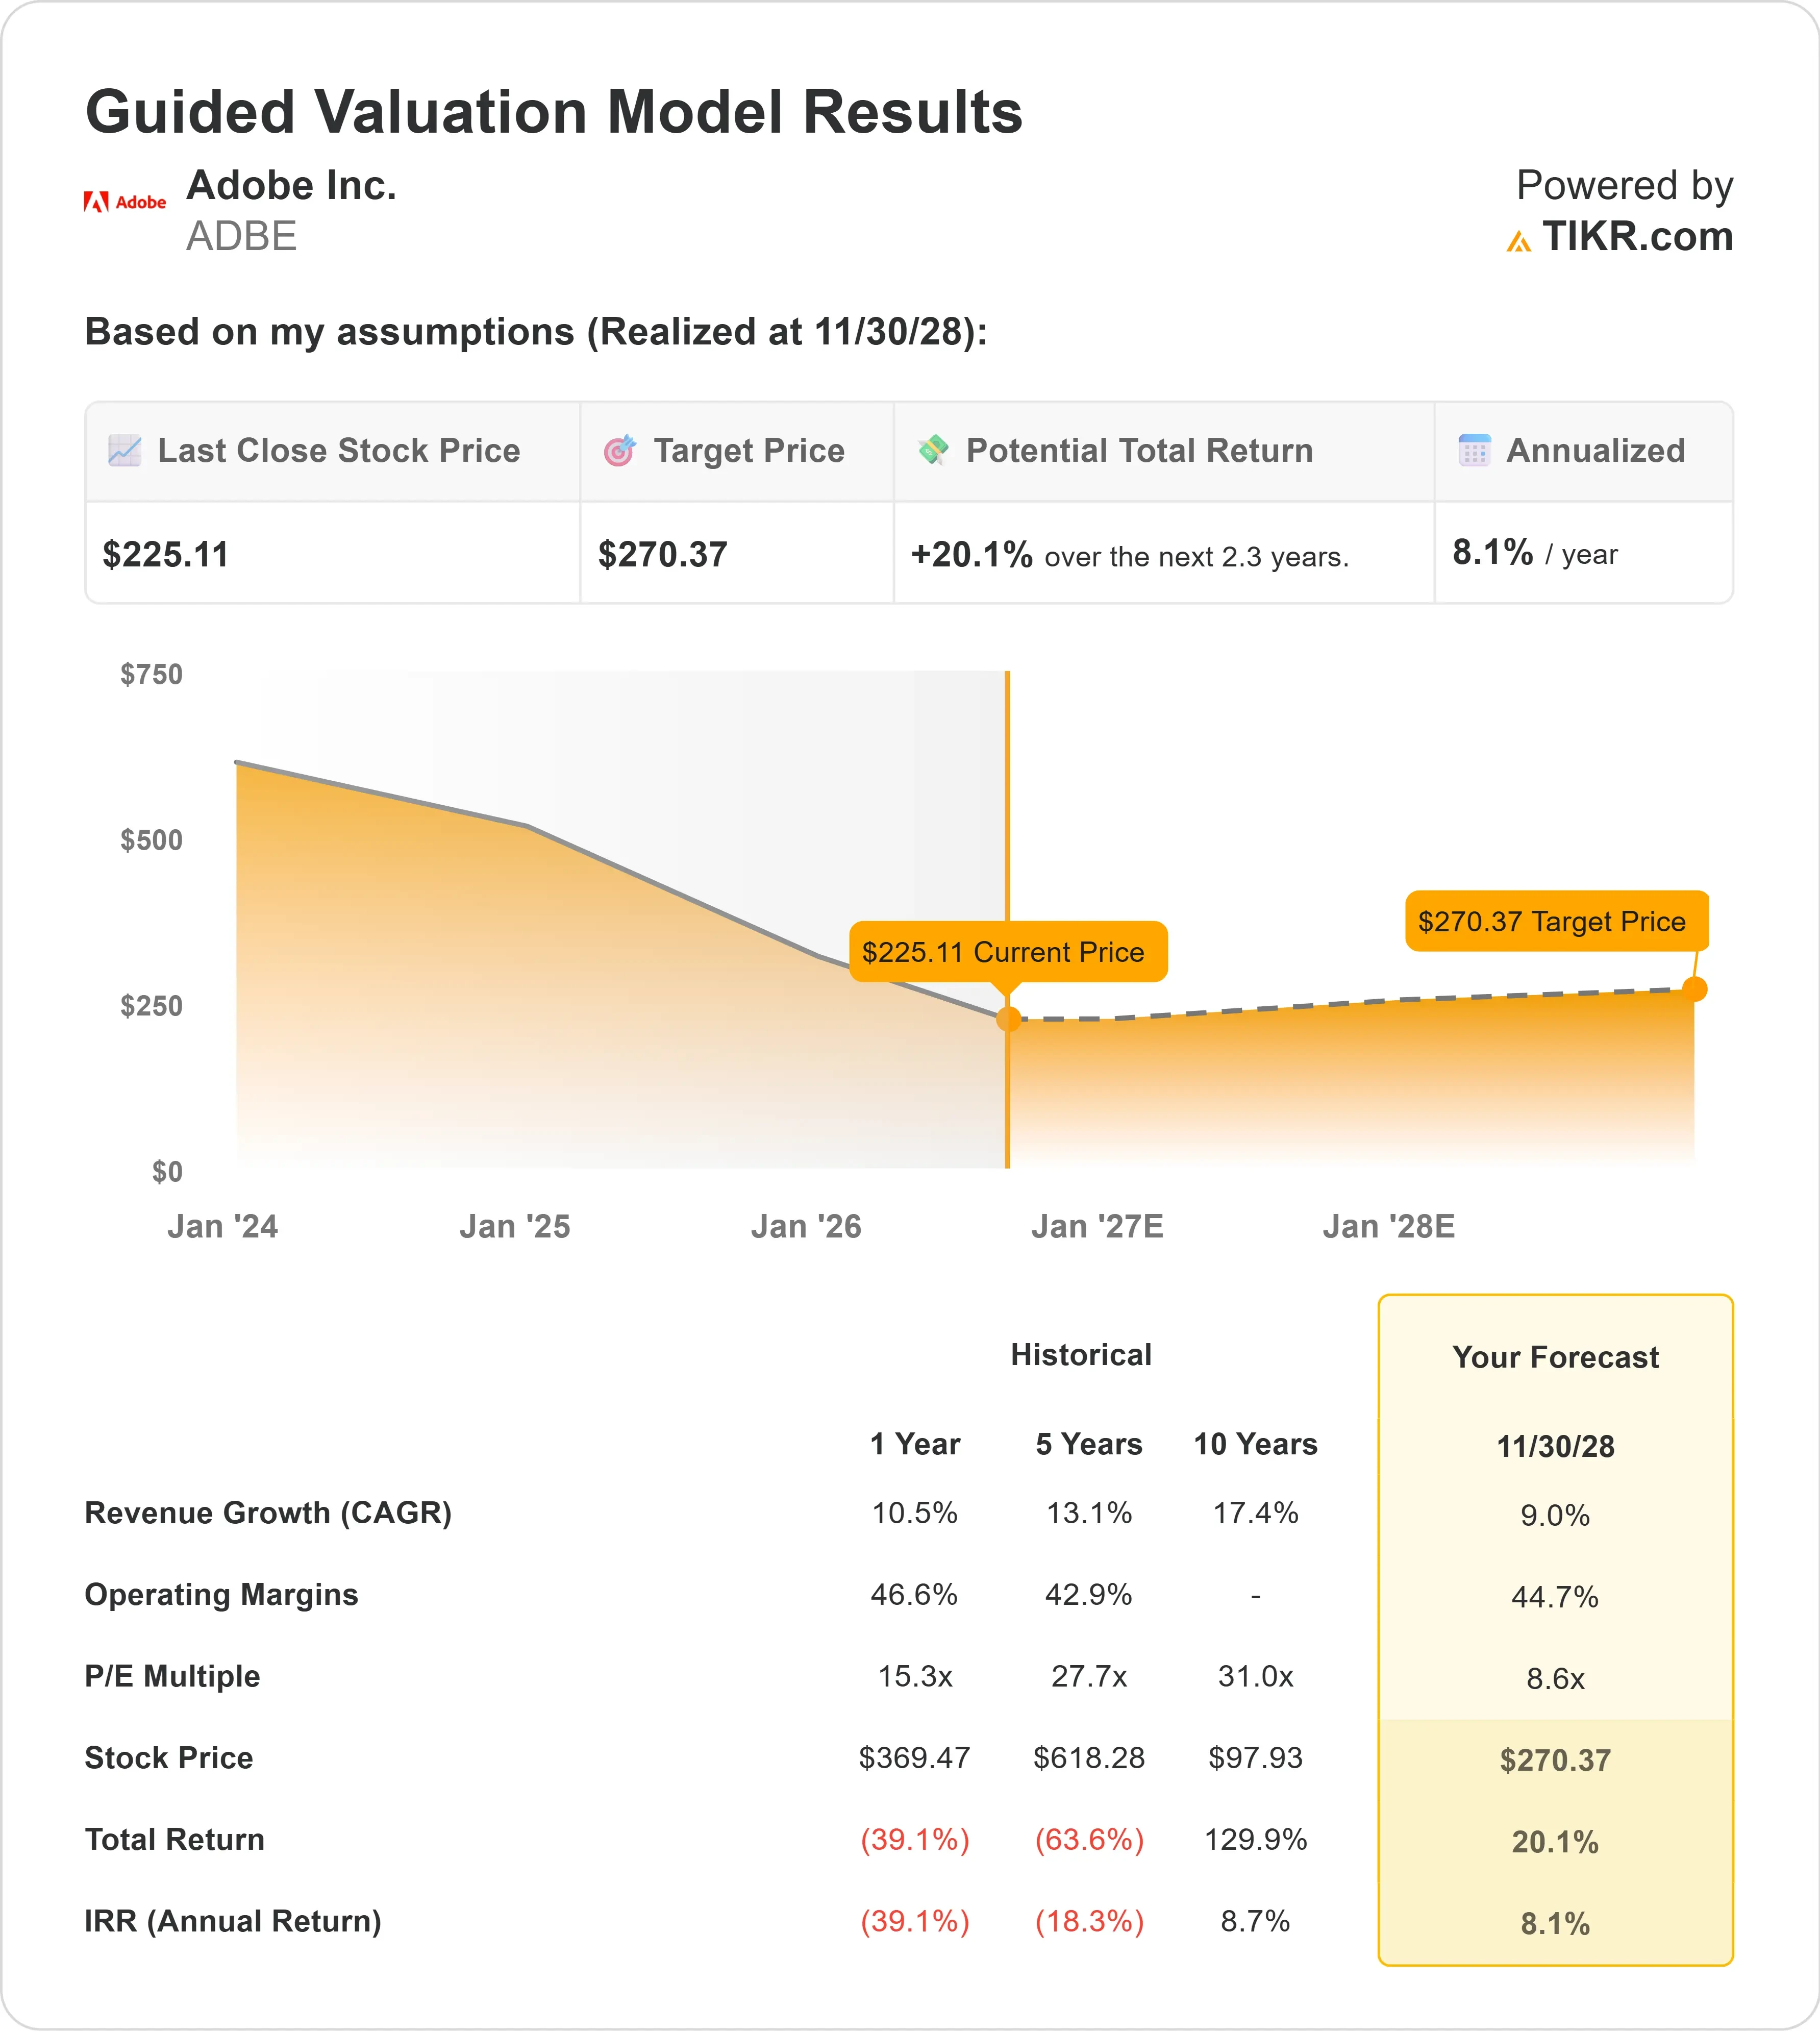Click the "Jan '24" axis label
The height and width of the screenshot is (2032, 1820).
coord(223,1226)
